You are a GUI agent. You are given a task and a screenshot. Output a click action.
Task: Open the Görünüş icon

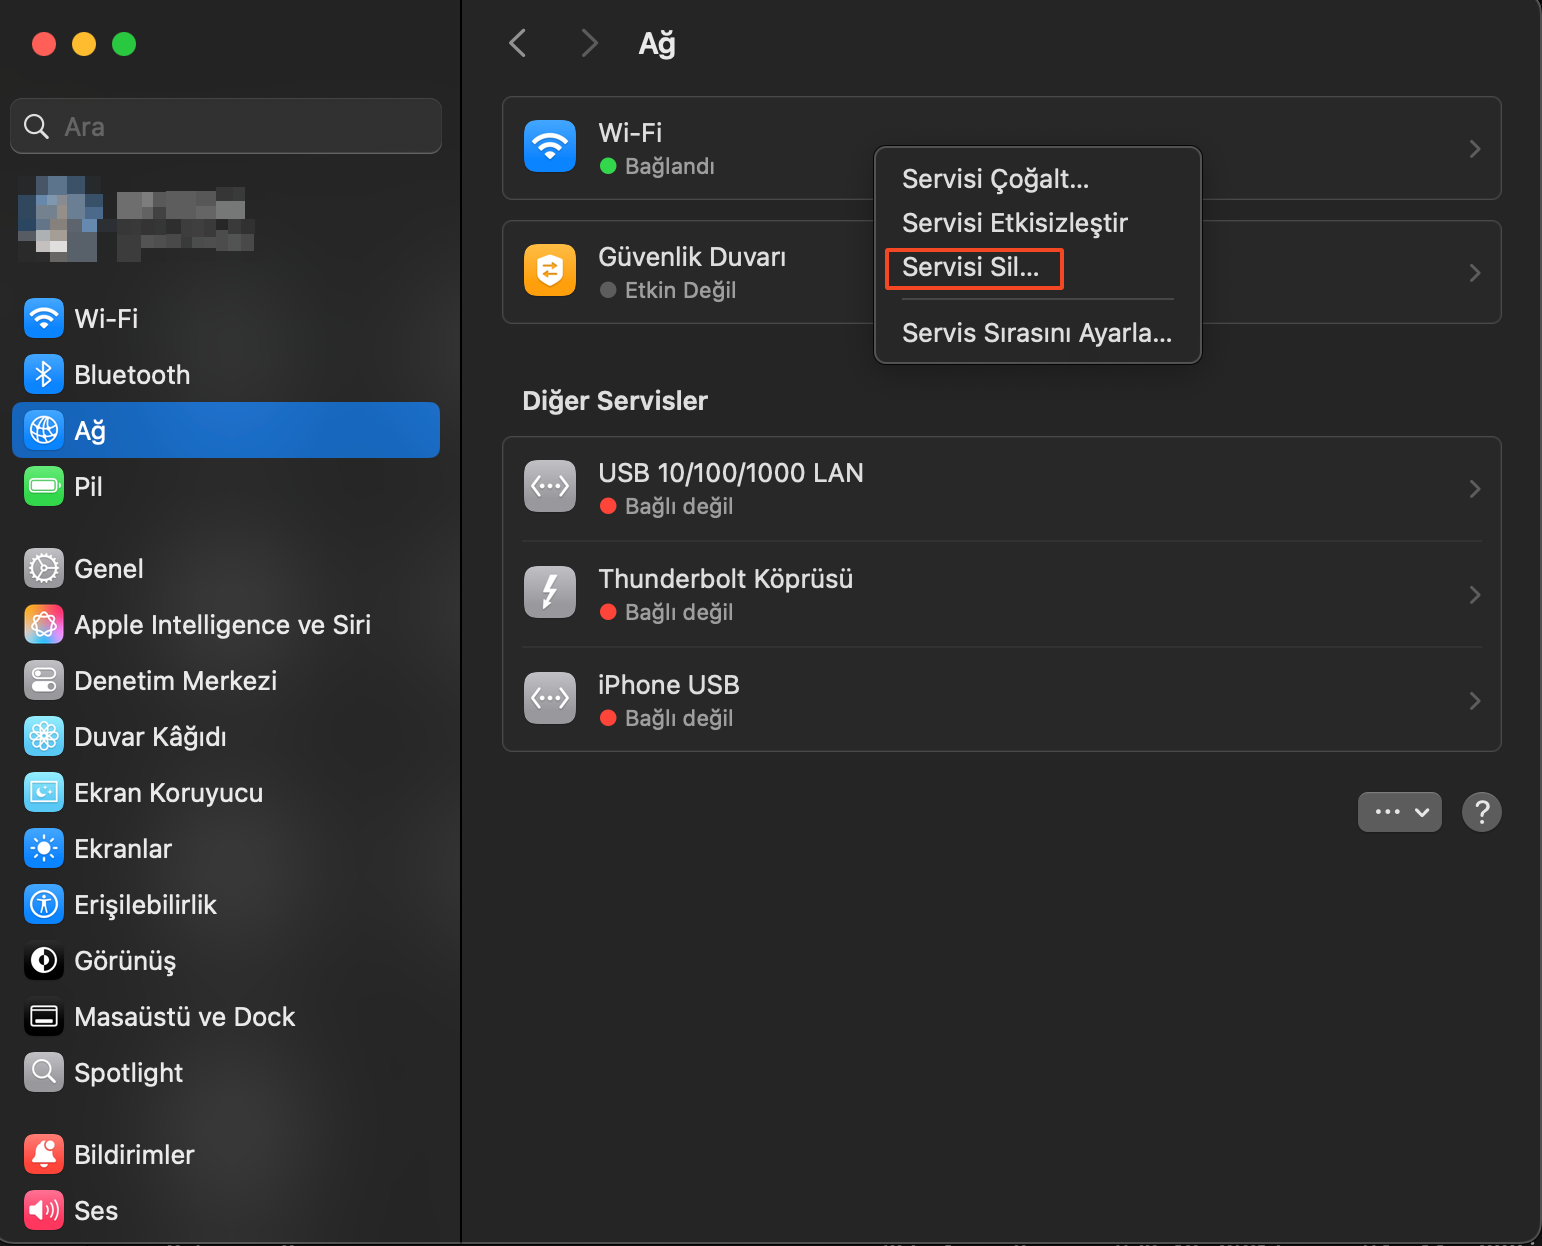(x=44, y=961)
